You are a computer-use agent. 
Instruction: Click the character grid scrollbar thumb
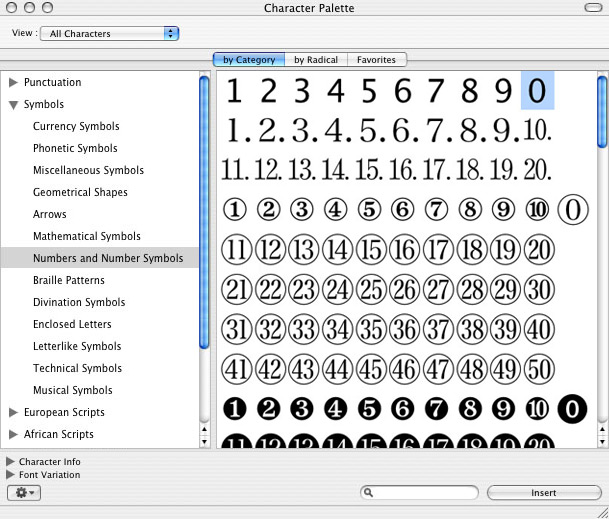602,112
